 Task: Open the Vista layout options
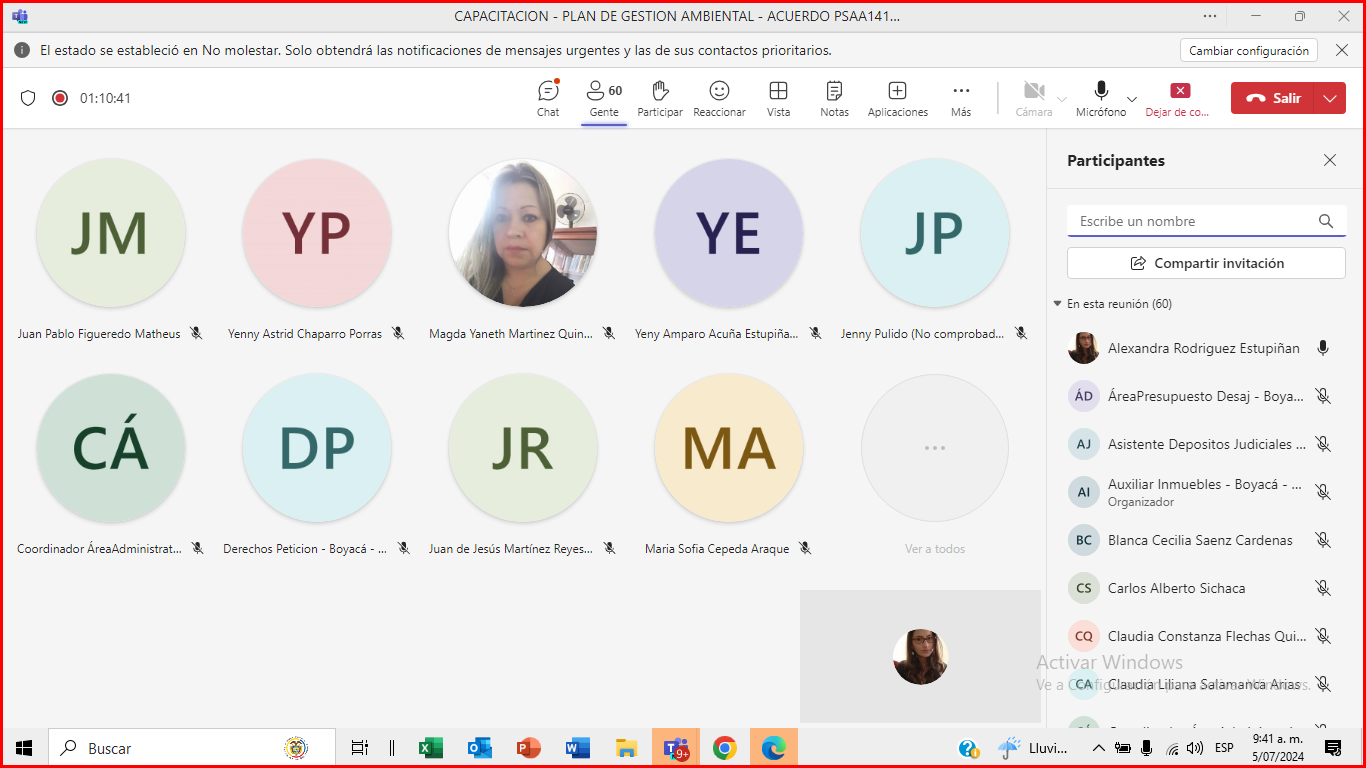click(778, 98)
